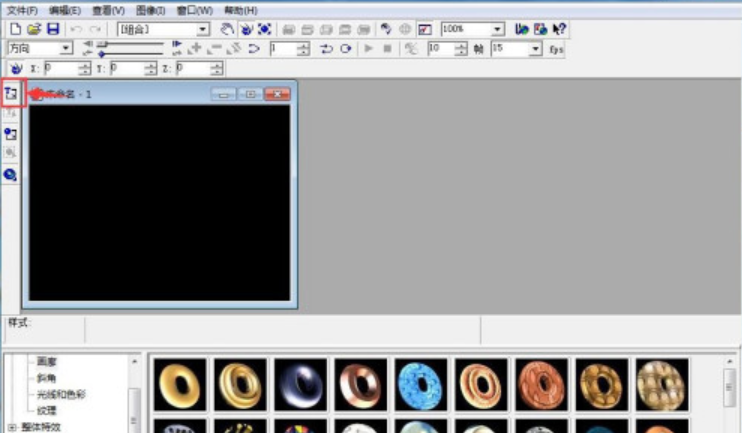Stop the animation playback

click(387, 49)
